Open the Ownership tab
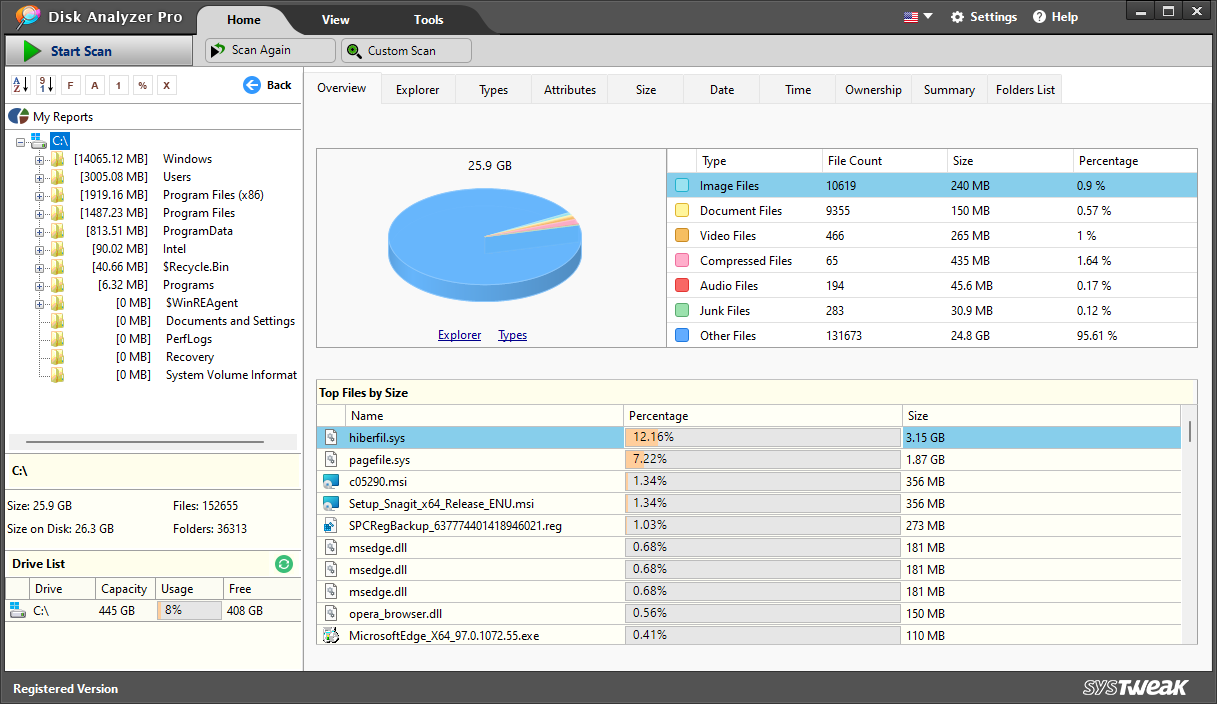The height and width of the screenshot is (704, 1217). click(873, 90)
